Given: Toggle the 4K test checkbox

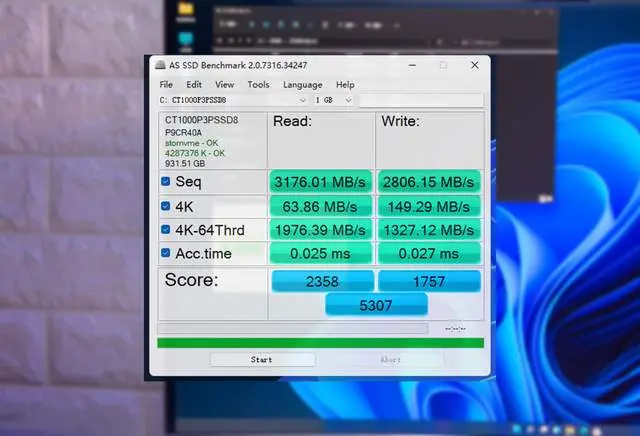Looking at the screenshot, I should click(x=166, y=206).
